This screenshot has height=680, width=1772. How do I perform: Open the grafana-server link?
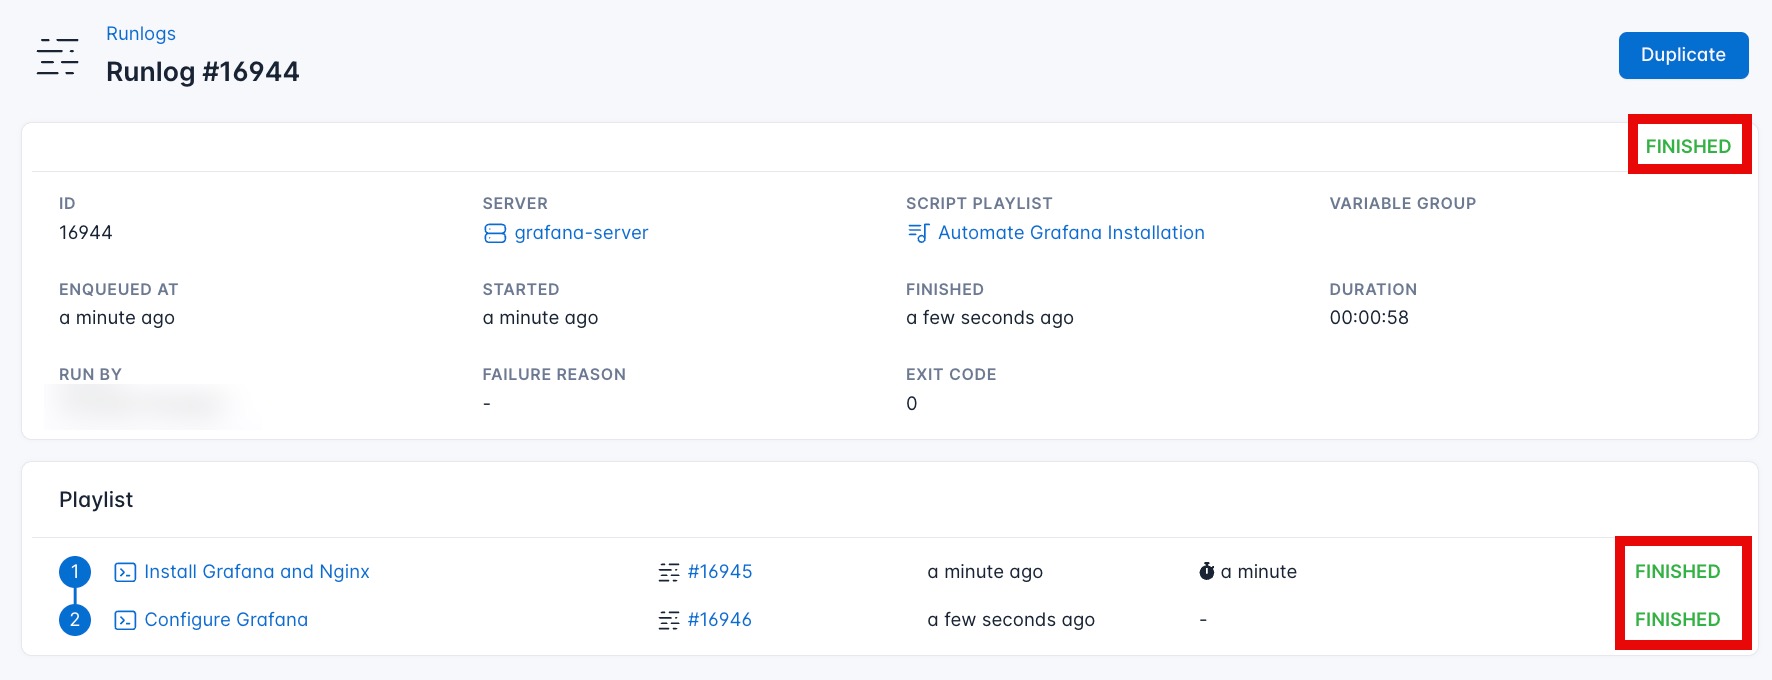581,233
